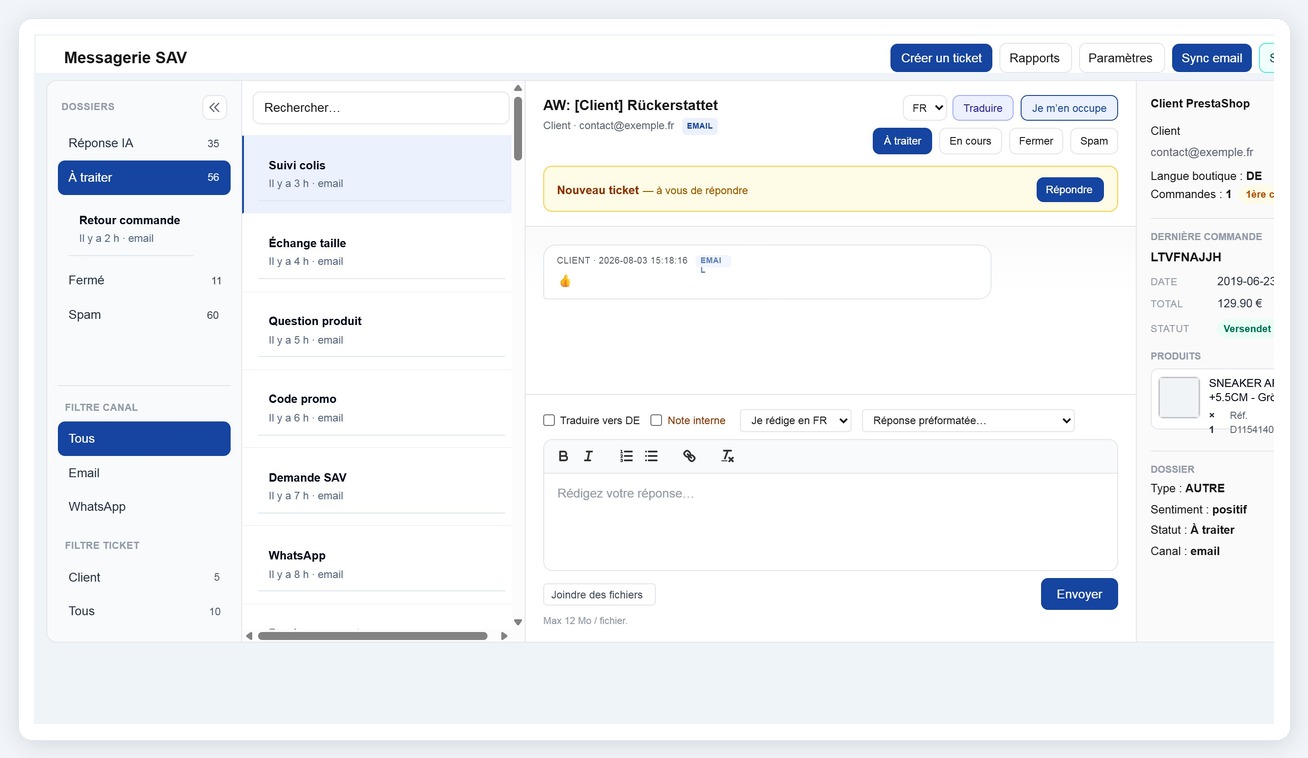Click the Envoyer button
Image resolution: width=1308 pixels, height=758 pixels.
tap(1079, 594)
